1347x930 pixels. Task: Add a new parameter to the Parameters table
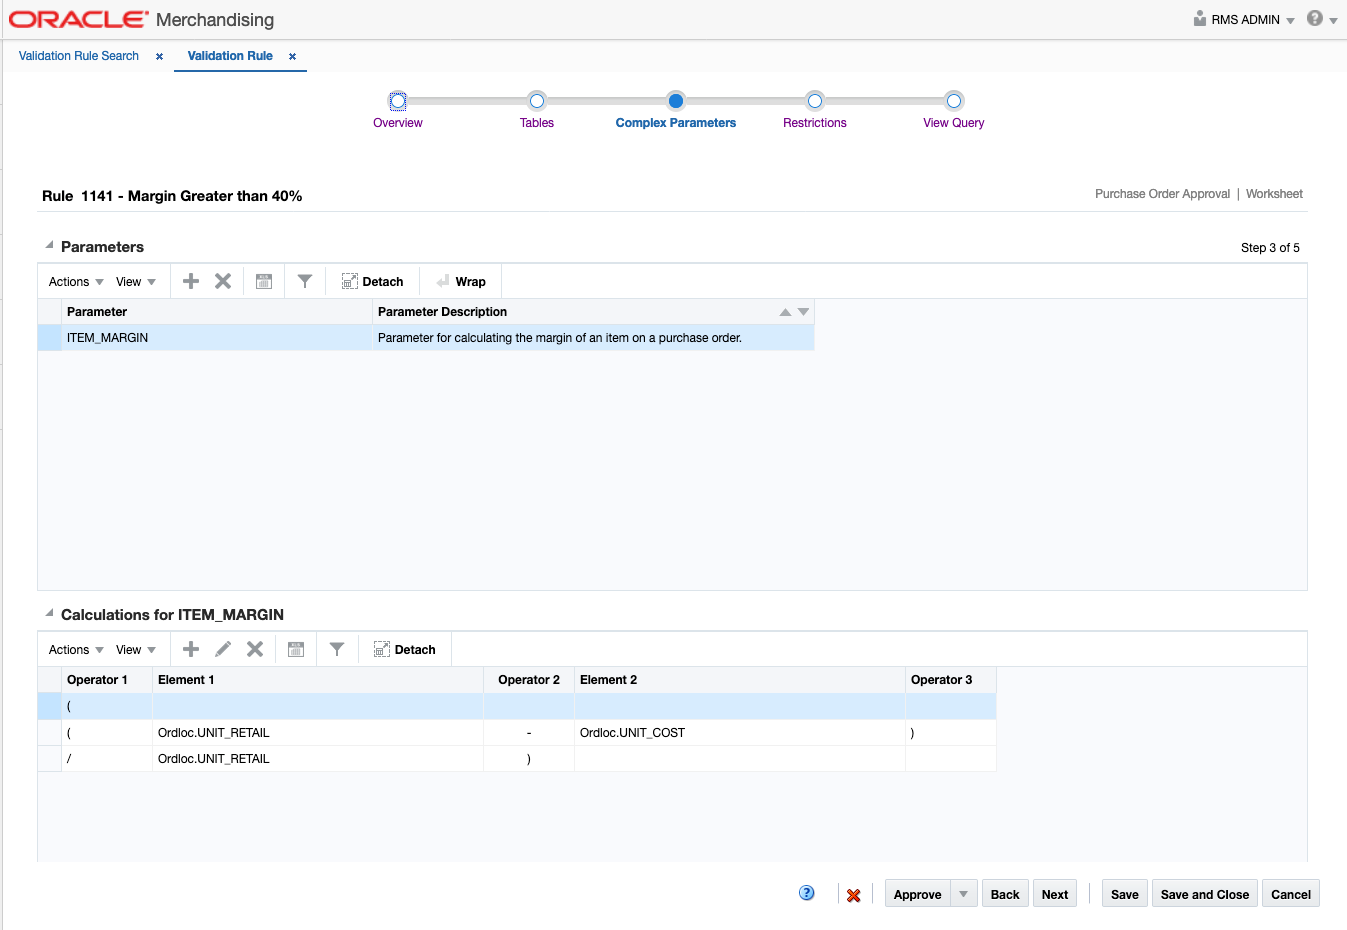(190, 281)
